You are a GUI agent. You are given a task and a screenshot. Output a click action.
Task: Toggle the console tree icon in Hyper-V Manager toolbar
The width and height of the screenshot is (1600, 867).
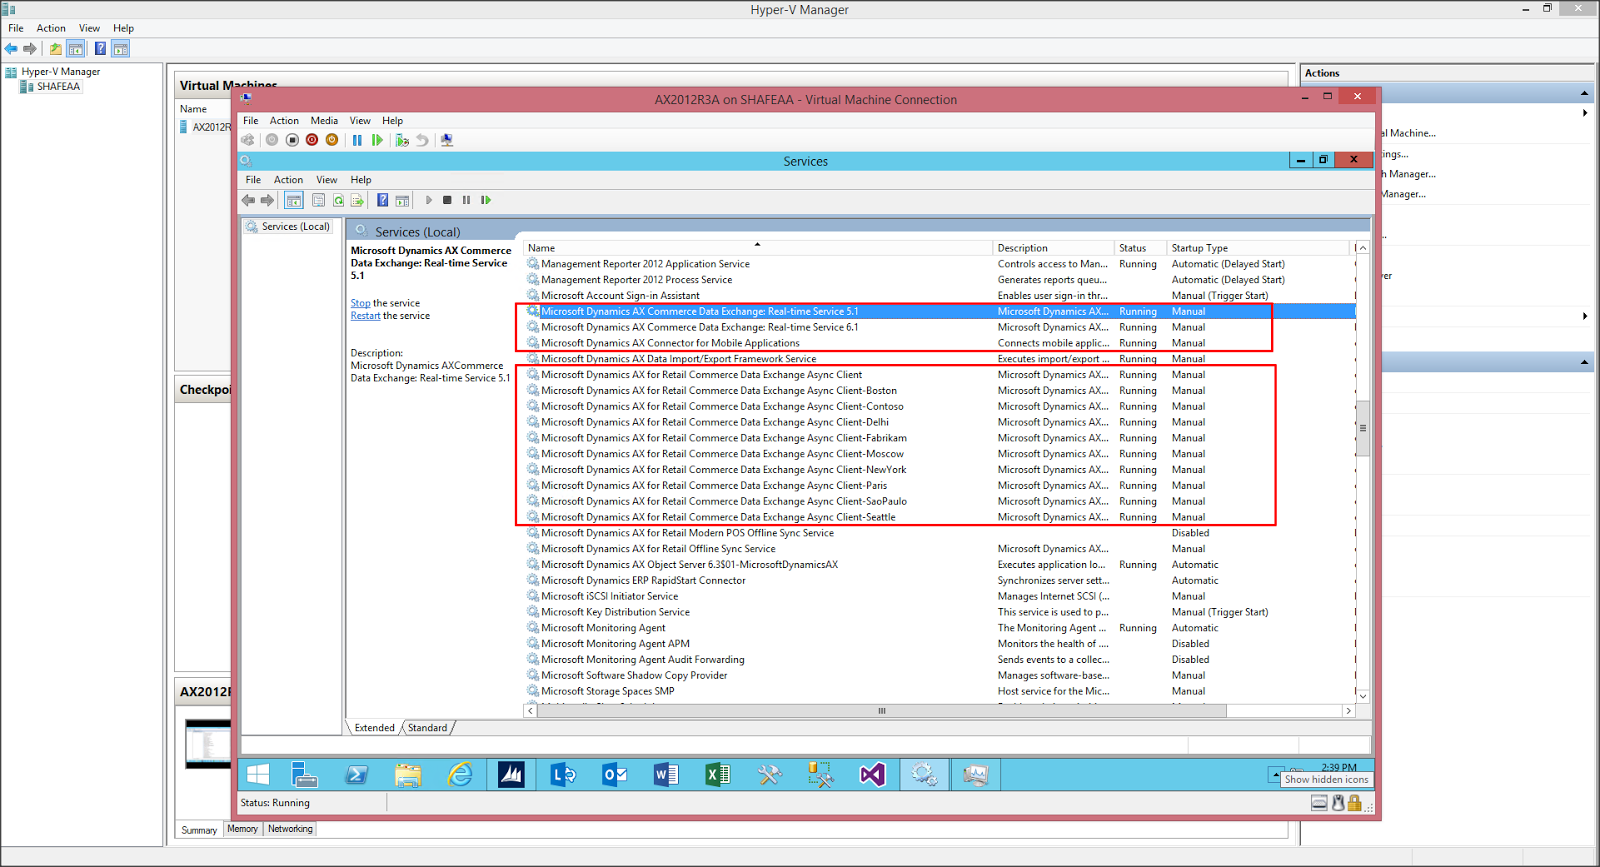[76, 49]
